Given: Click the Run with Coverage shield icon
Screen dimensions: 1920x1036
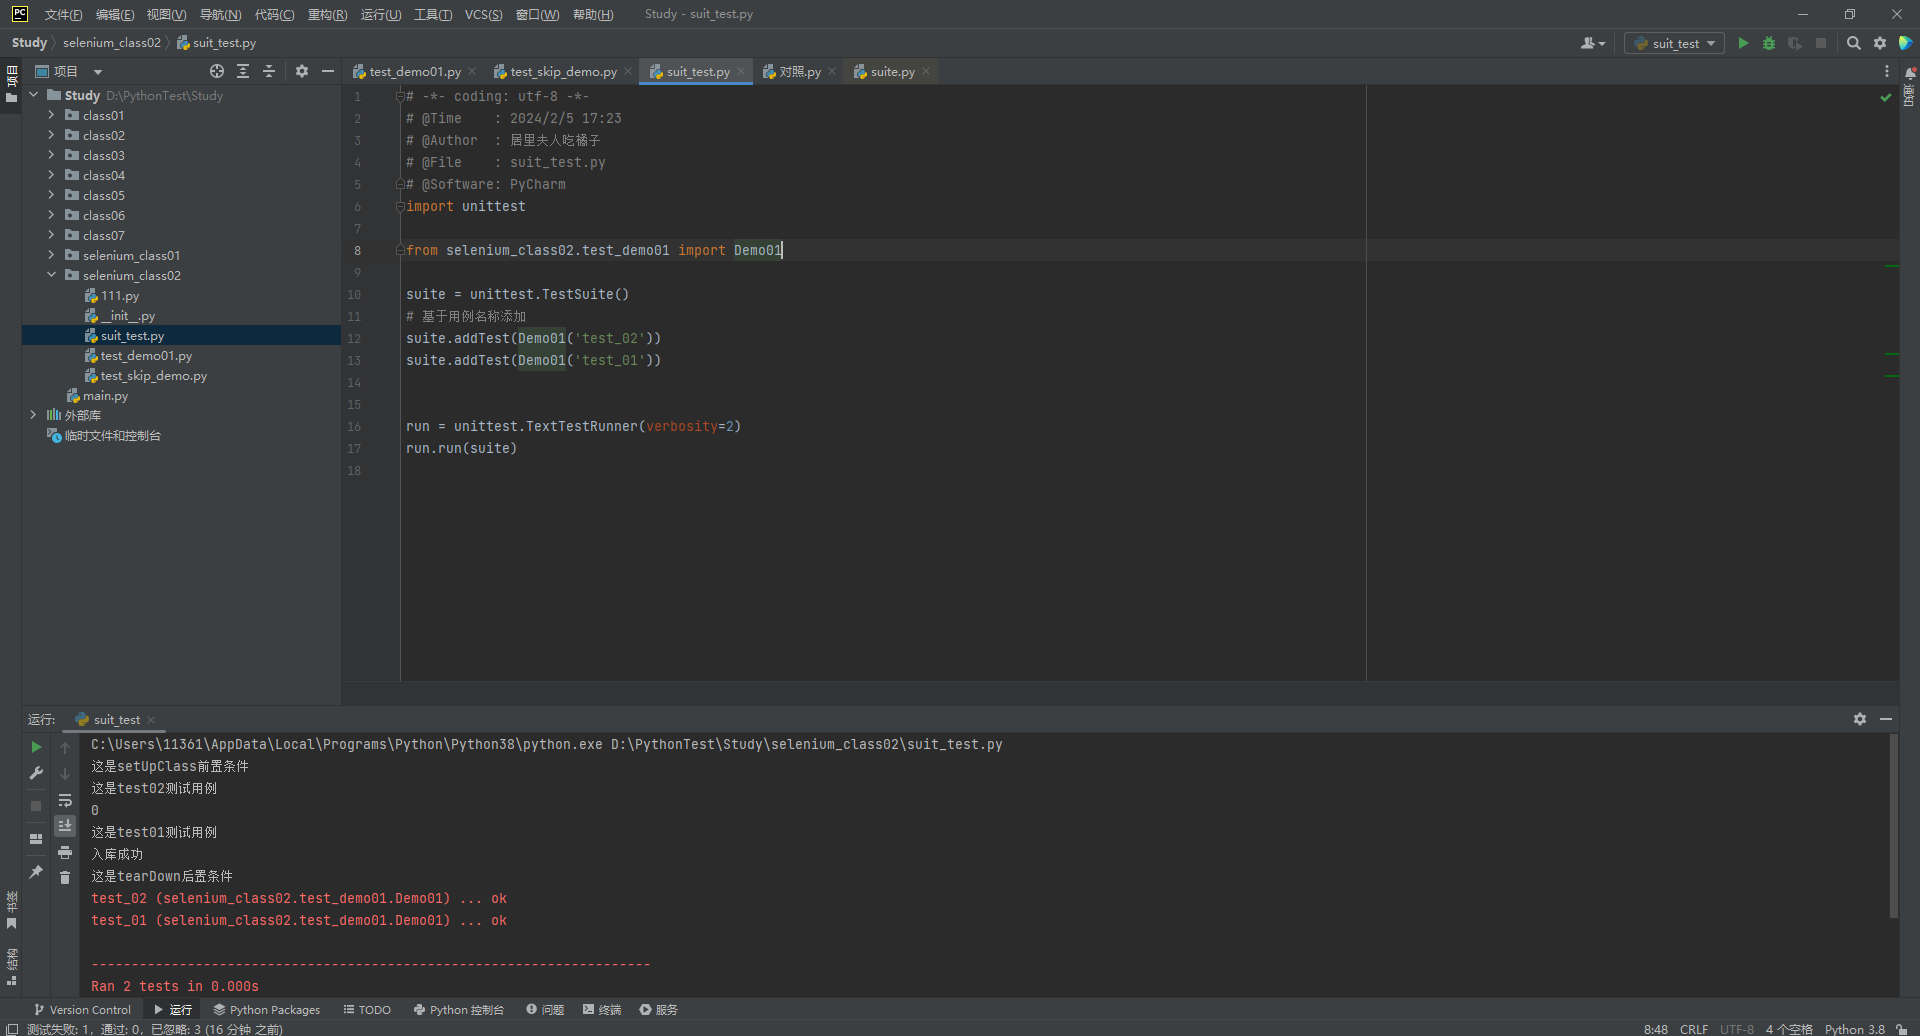Looking at the screenshot, I should tap(1795, 43).
